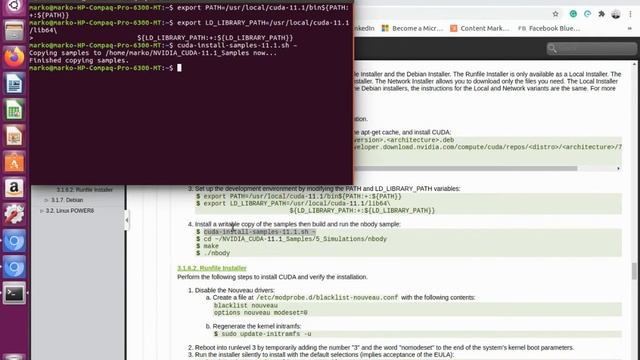Click 'sudo update-initramfs -u' code line
This screenshot has width=640, height=360.
pos(266,334)
